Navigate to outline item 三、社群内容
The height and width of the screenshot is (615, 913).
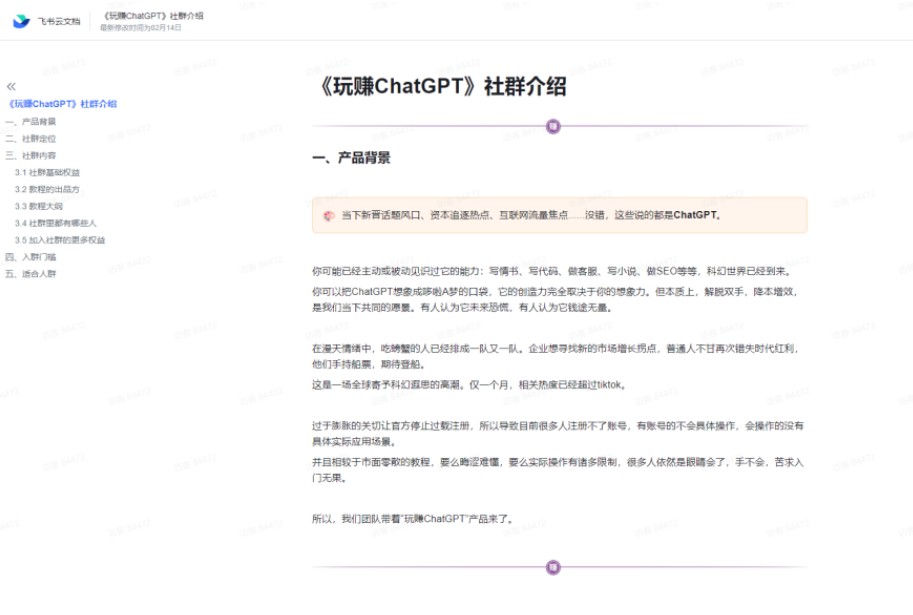31,155
